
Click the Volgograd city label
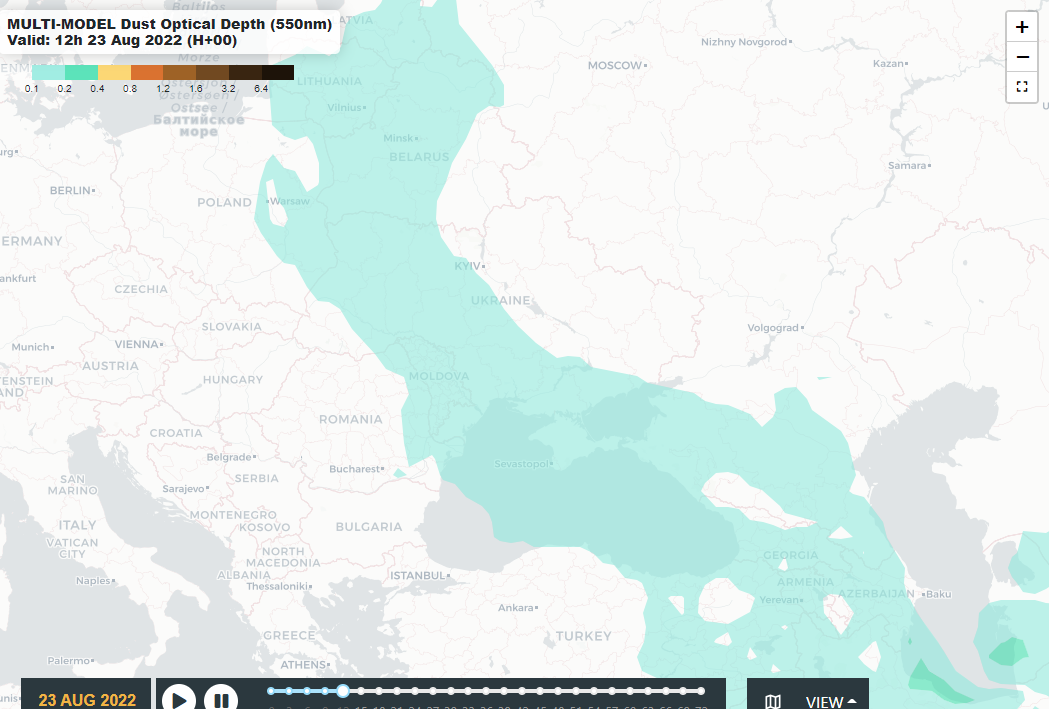coord(773,328)
